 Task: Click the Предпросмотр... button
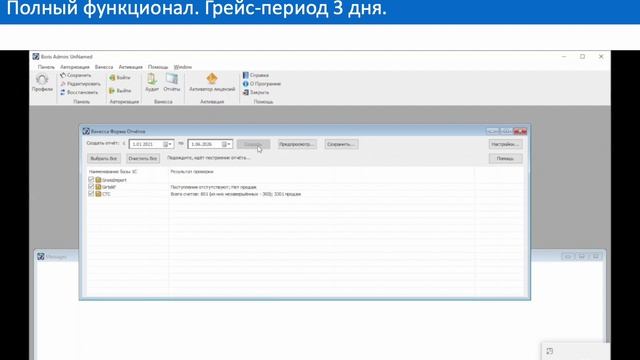click(x=297, y=144)
